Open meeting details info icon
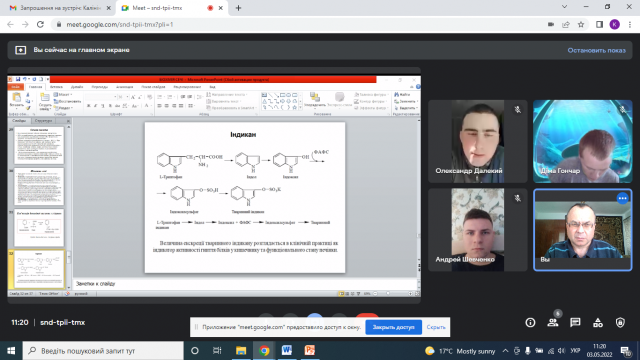Viewport: 640px width, 360px height. point(530,322)
